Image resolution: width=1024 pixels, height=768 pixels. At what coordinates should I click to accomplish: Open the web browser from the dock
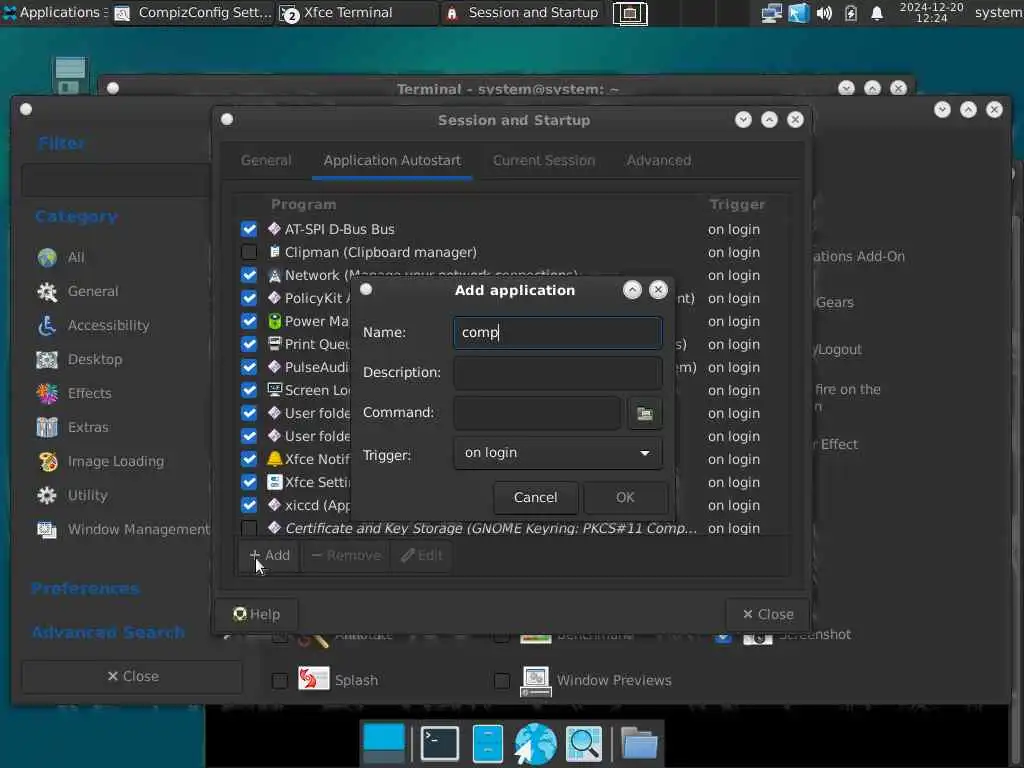click(x=536, y=743)
